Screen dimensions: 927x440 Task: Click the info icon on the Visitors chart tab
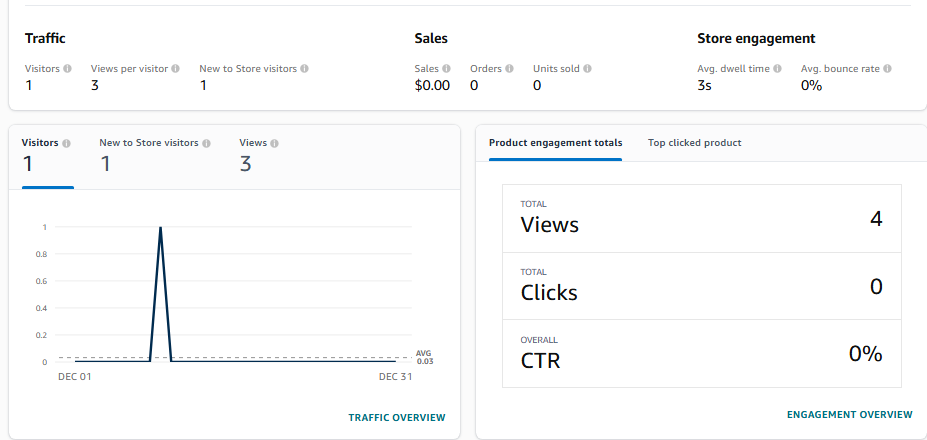coord(67,143)
